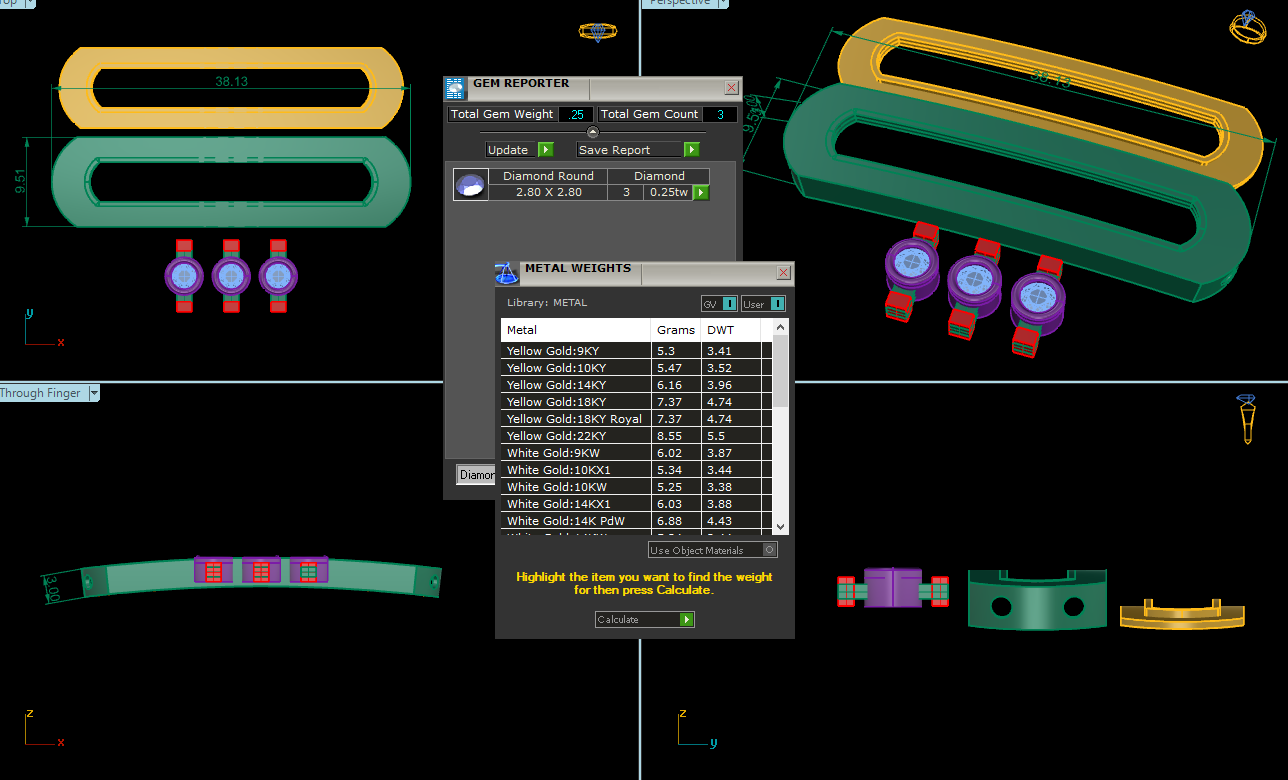This screenshot has height=780, width=1288.
Task: Click the gem icon in Top viewport
Action: [x=598, y=32]
